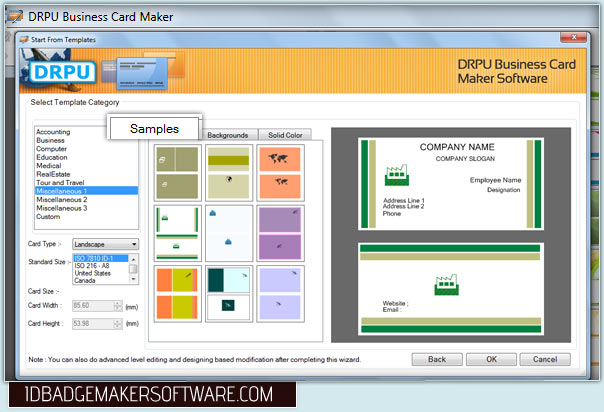Click the DRPU logo in banner
Viewport: 604px width, 412px height.
(x=62, y=72)
